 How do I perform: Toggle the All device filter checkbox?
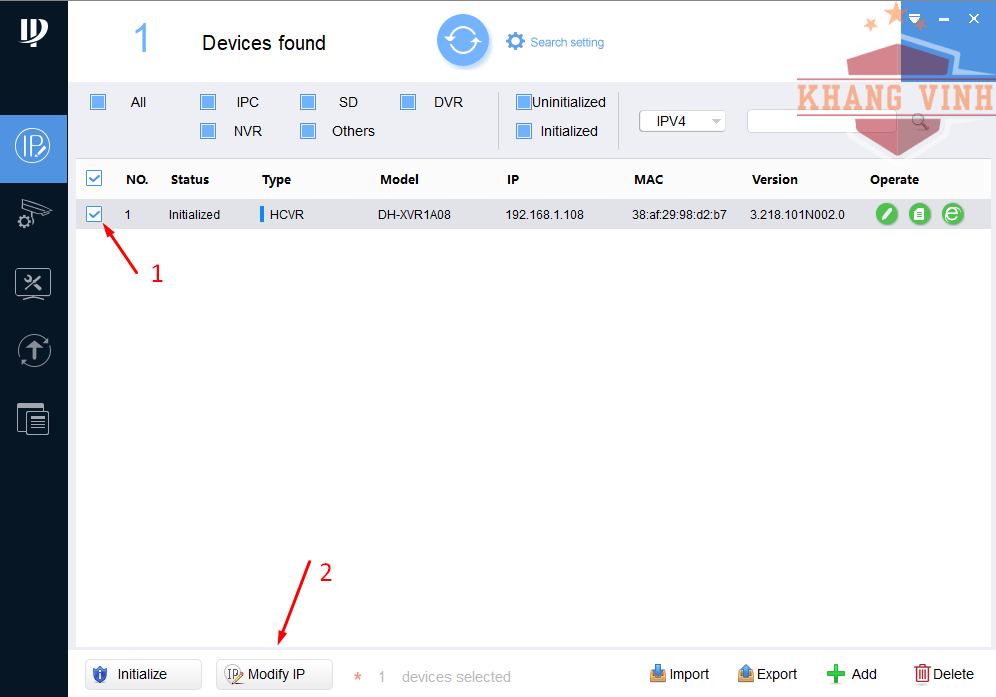click(98, 102)
